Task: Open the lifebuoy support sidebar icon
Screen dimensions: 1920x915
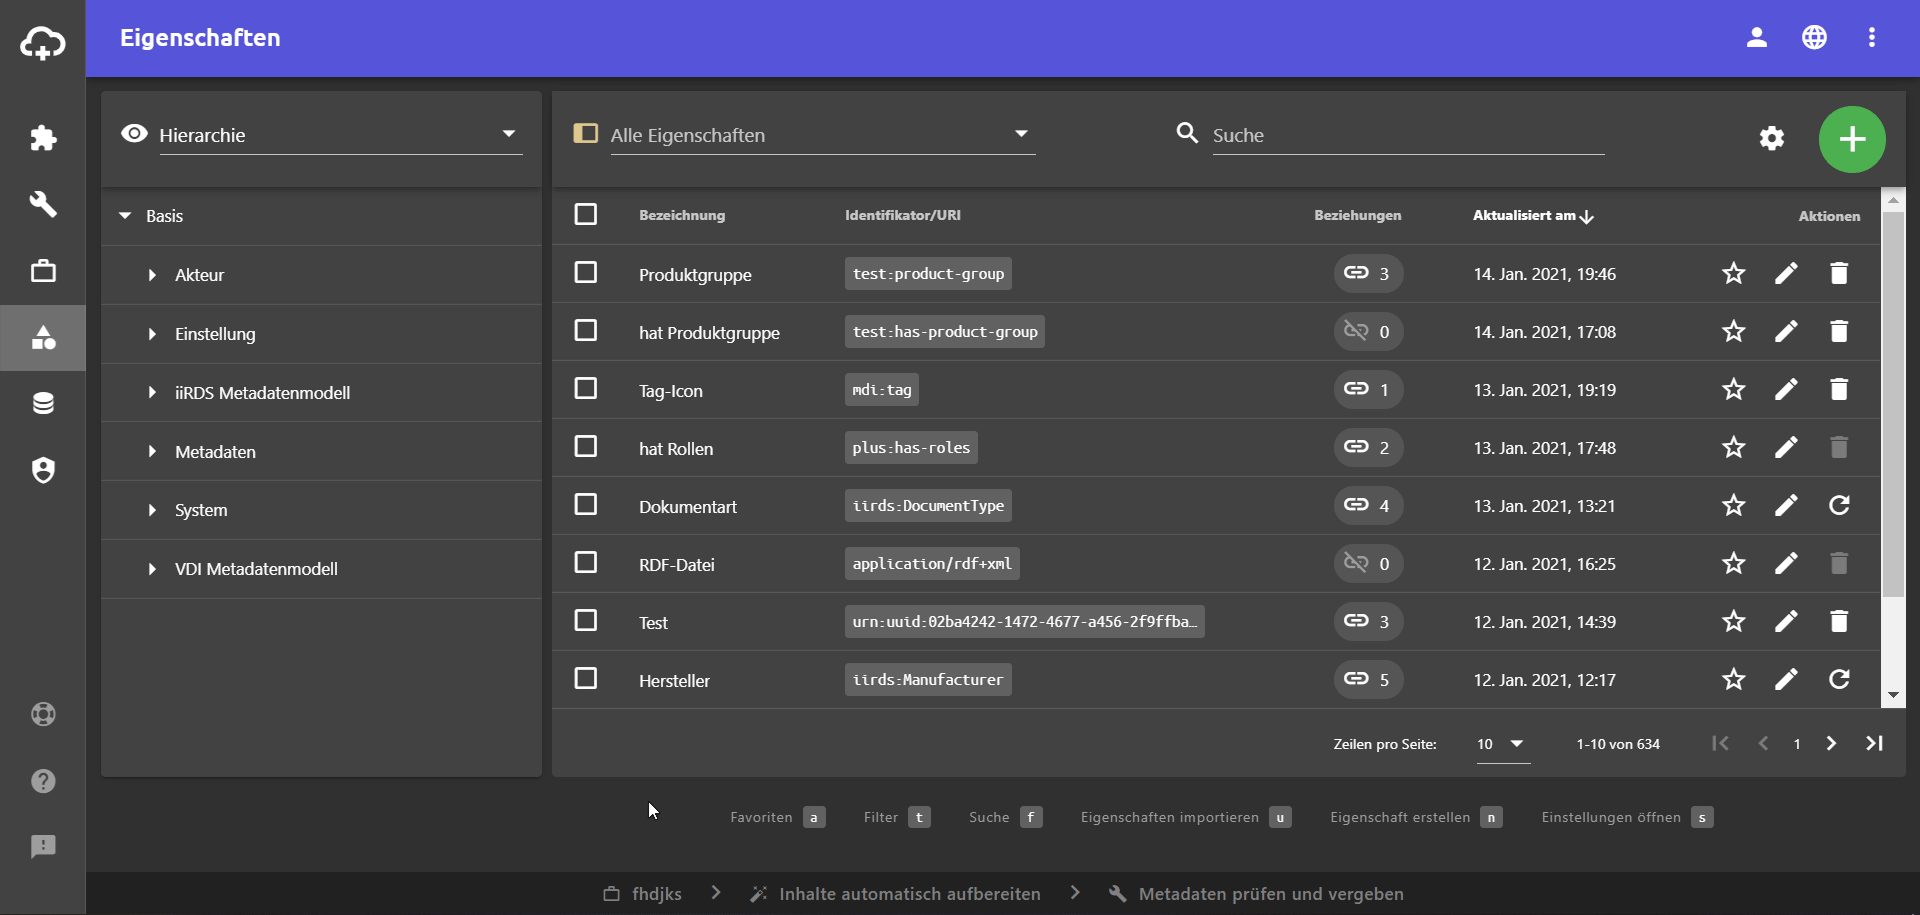Action: [x=43, y=714]
